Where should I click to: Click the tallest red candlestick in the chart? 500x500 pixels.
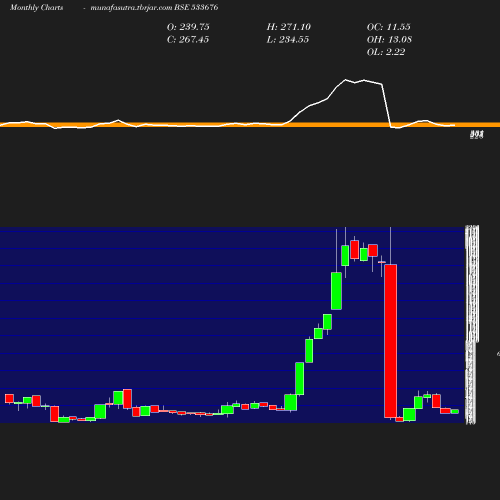(391, 341)
